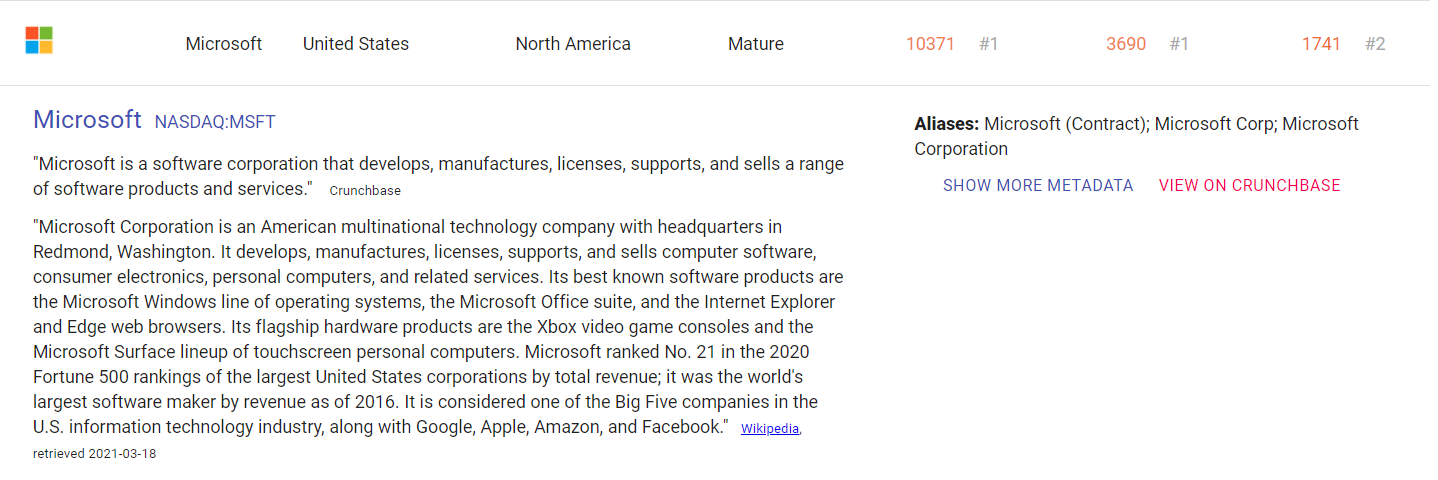Click the 3690 count value
The image size is (1438, 480).
click(1126, 44)
